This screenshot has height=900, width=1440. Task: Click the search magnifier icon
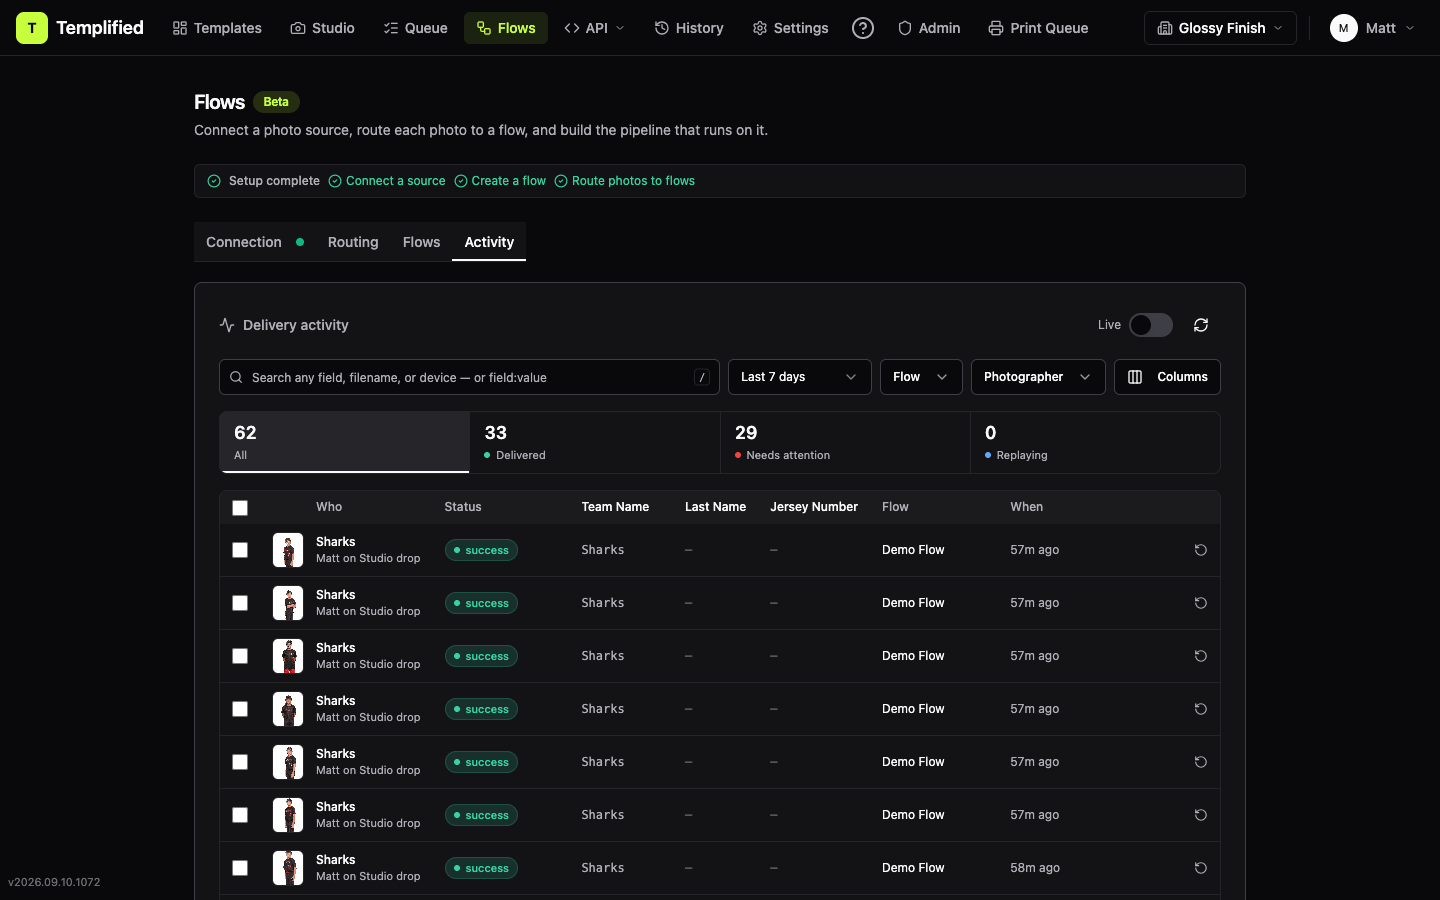(236, 377)
